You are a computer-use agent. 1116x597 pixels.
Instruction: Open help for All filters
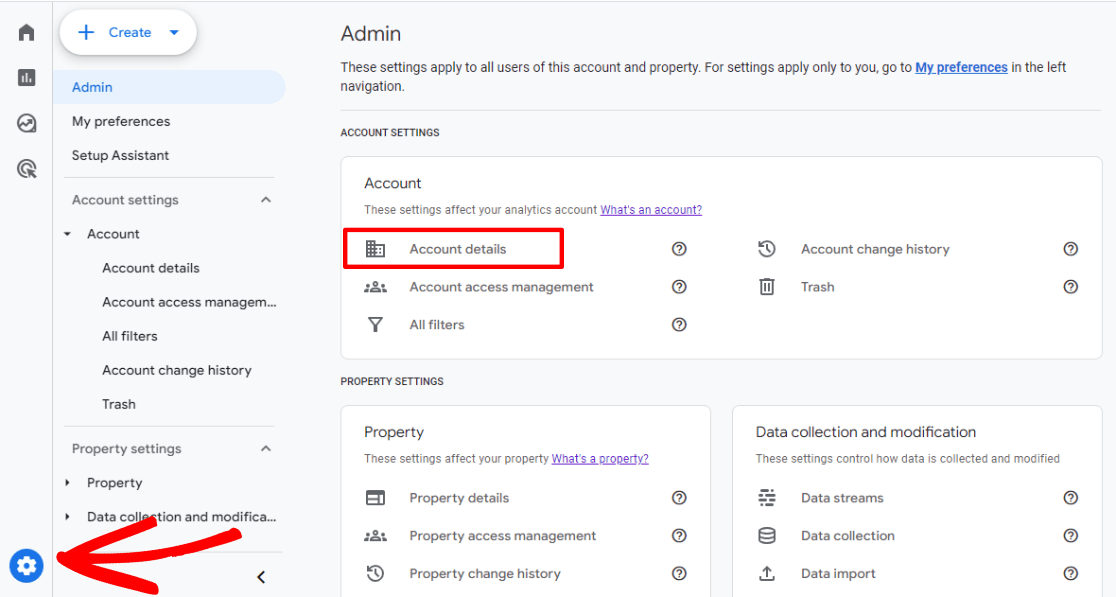[x=679, y=324]
